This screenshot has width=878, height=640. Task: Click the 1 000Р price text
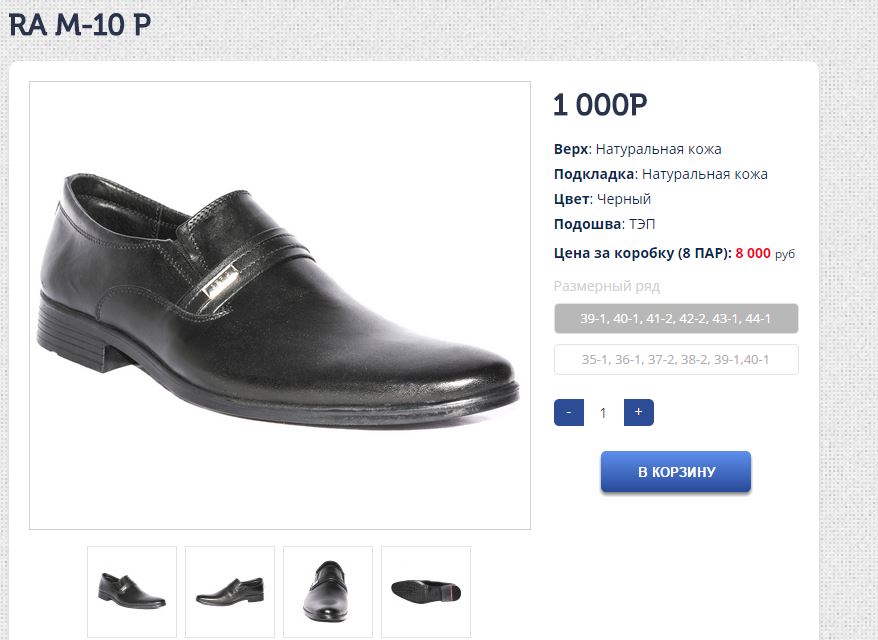tap(600, 105)
